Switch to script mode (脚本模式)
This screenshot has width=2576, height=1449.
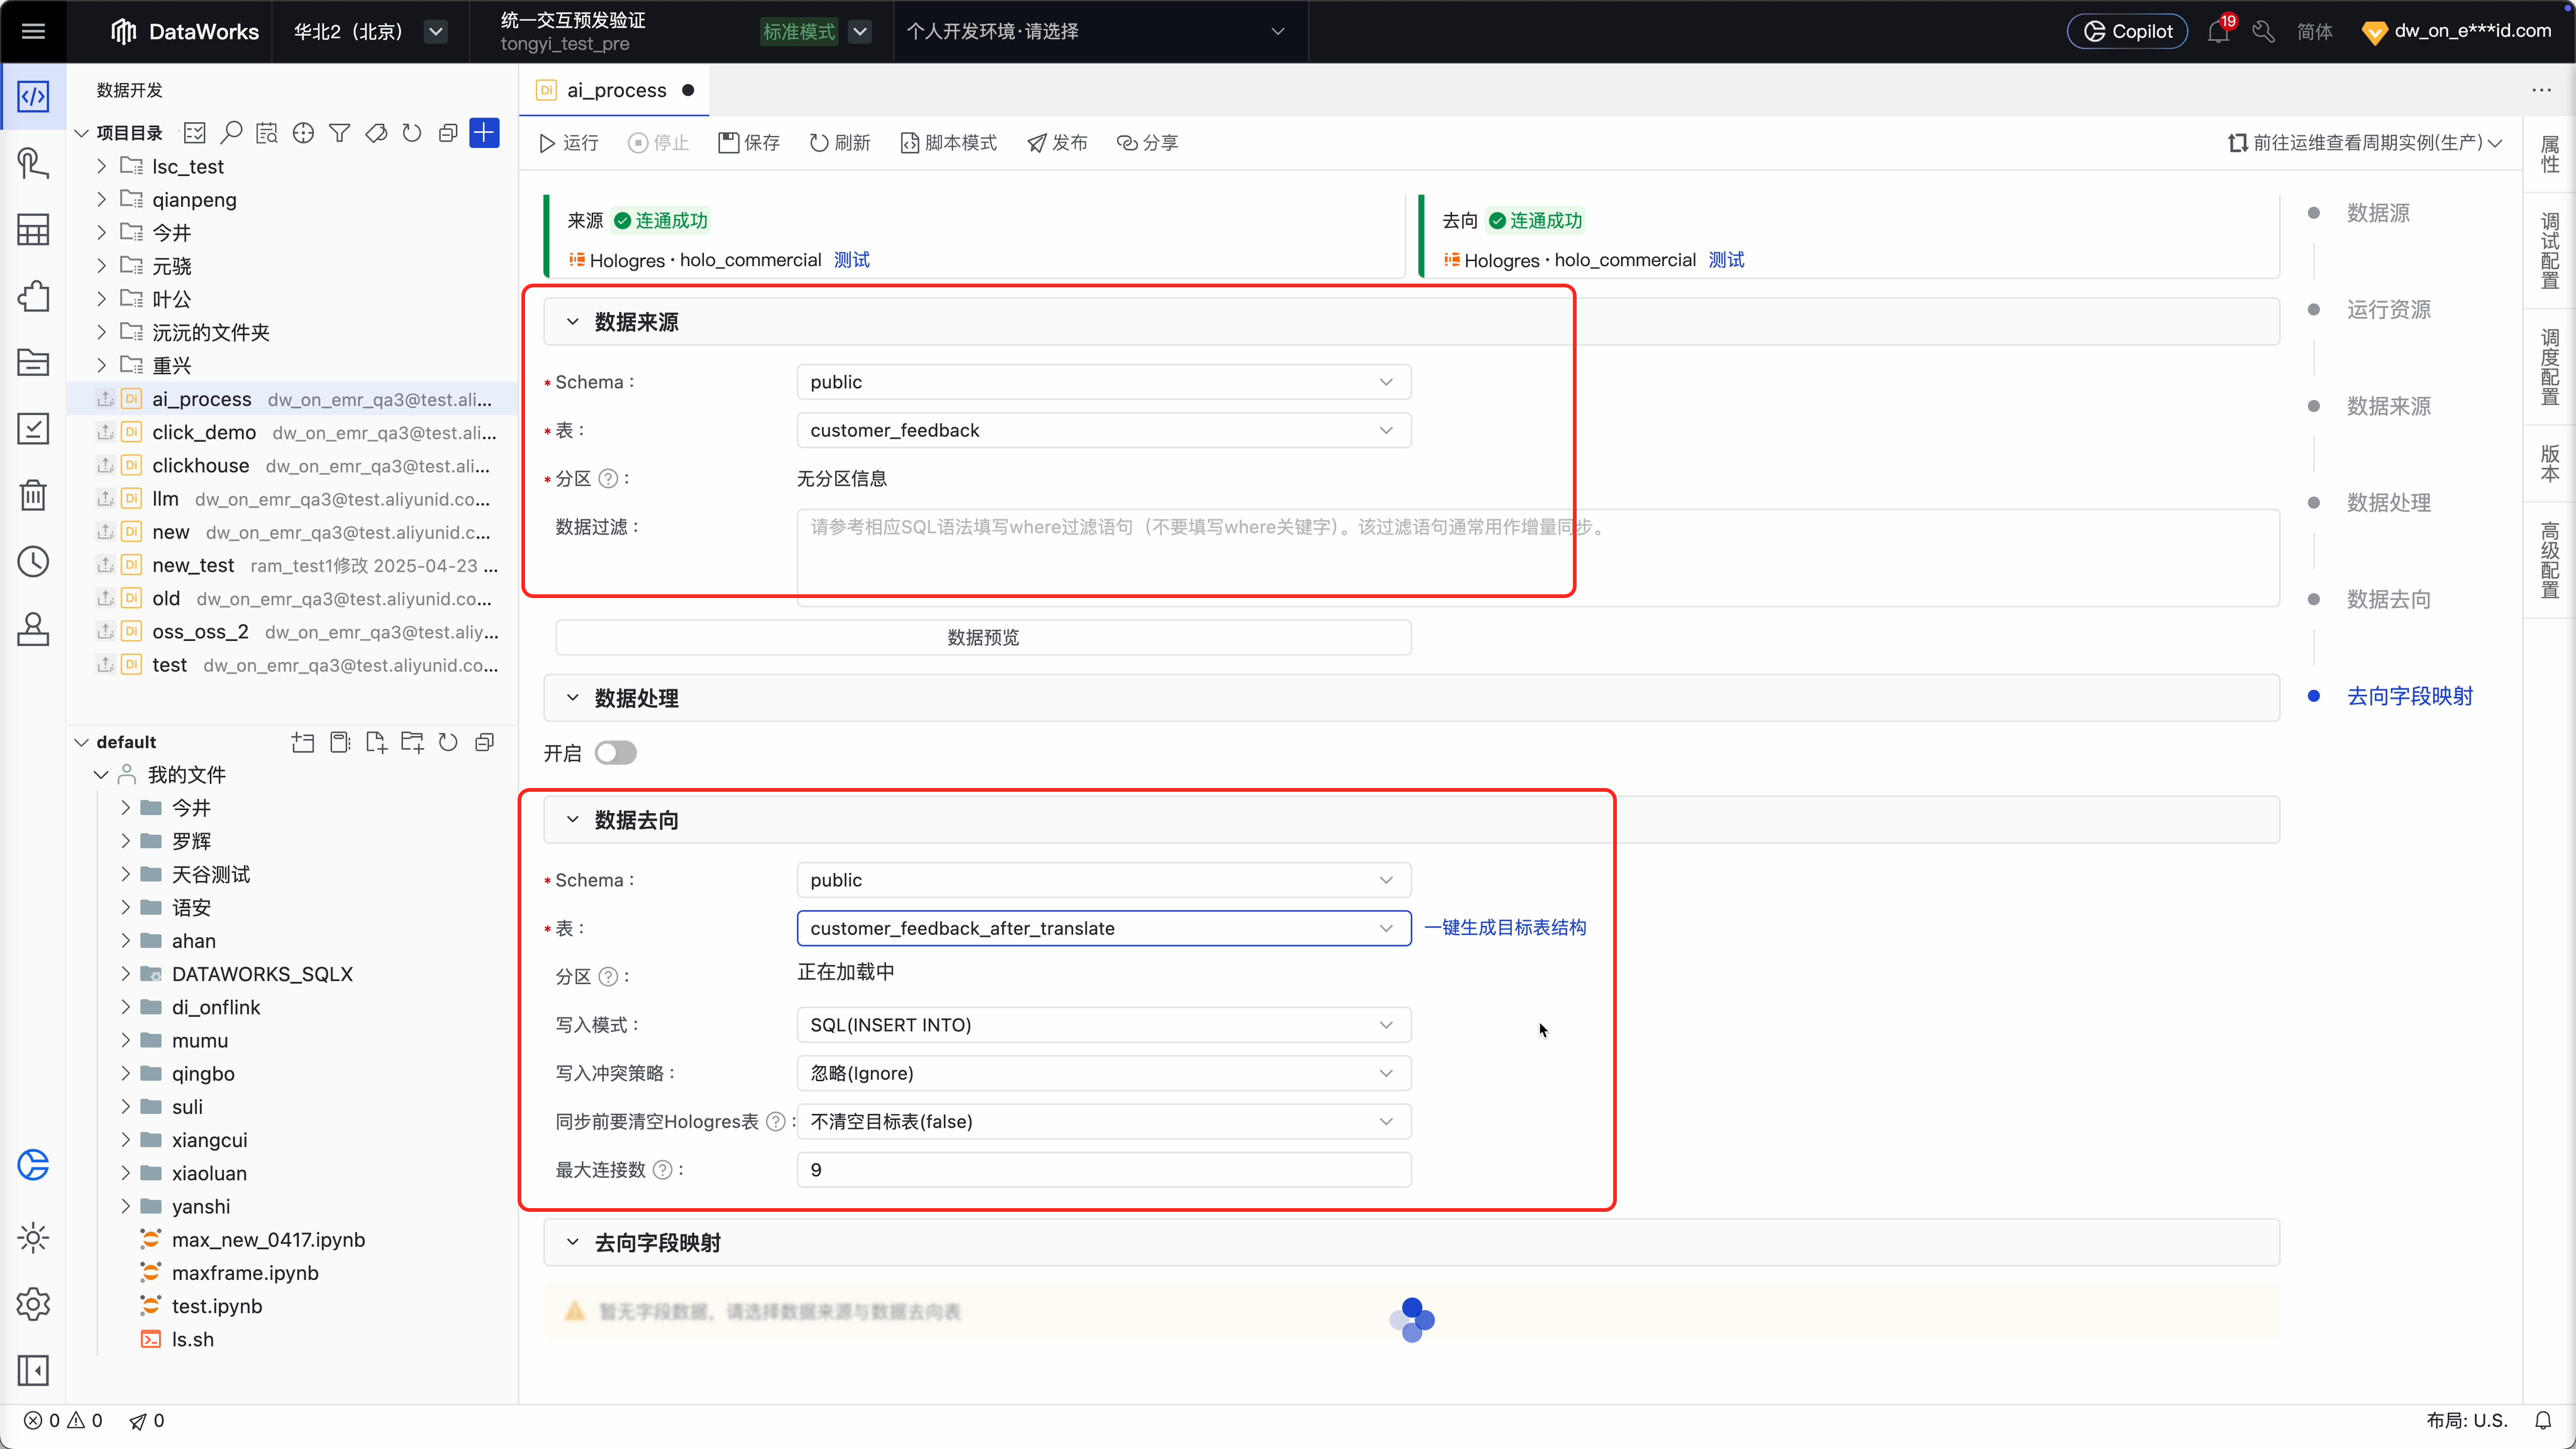coord(948,143)
